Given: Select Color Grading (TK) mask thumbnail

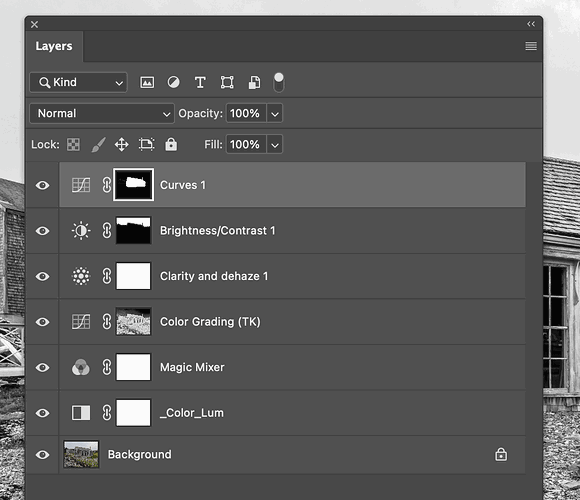Looking at the screenshot, I should [134, 321].
